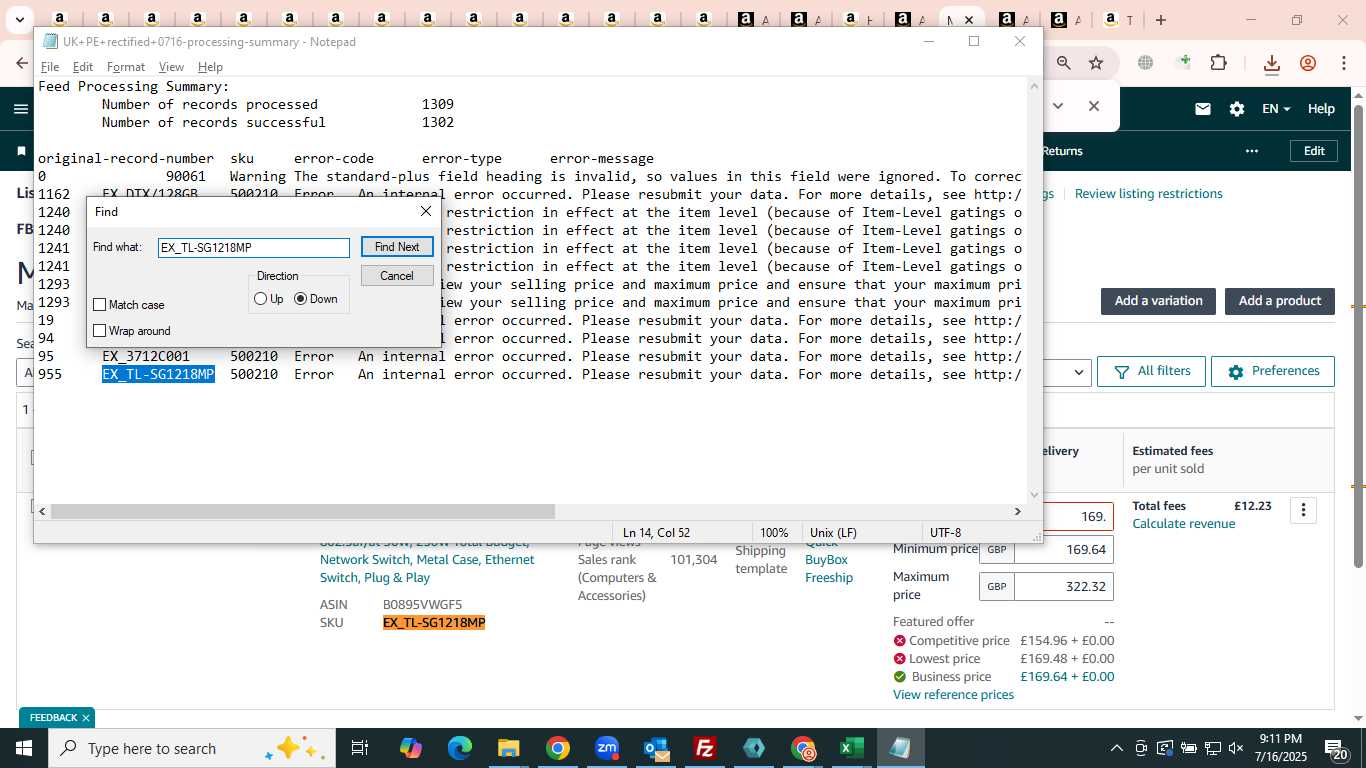Launch Microsoft Edge from the taskbar
The height and width of the screenshot is (768, 1366).
tap(459, 748)
